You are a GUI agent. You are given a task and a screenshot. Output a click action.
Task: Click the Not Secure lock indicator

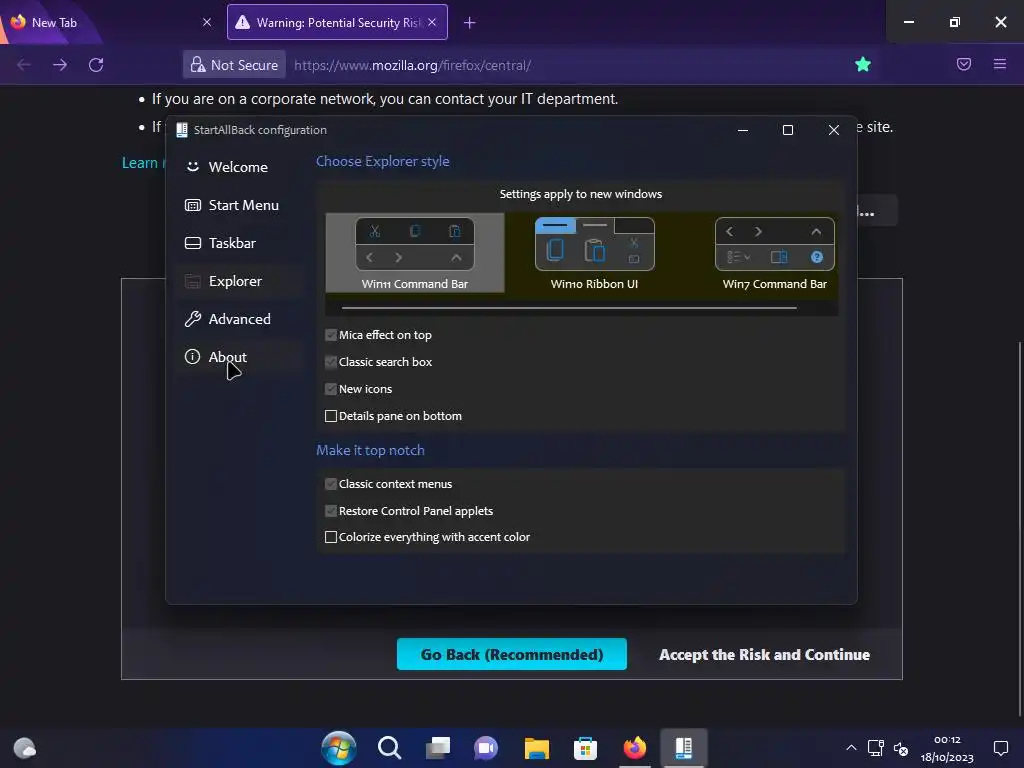coord(234,65)
